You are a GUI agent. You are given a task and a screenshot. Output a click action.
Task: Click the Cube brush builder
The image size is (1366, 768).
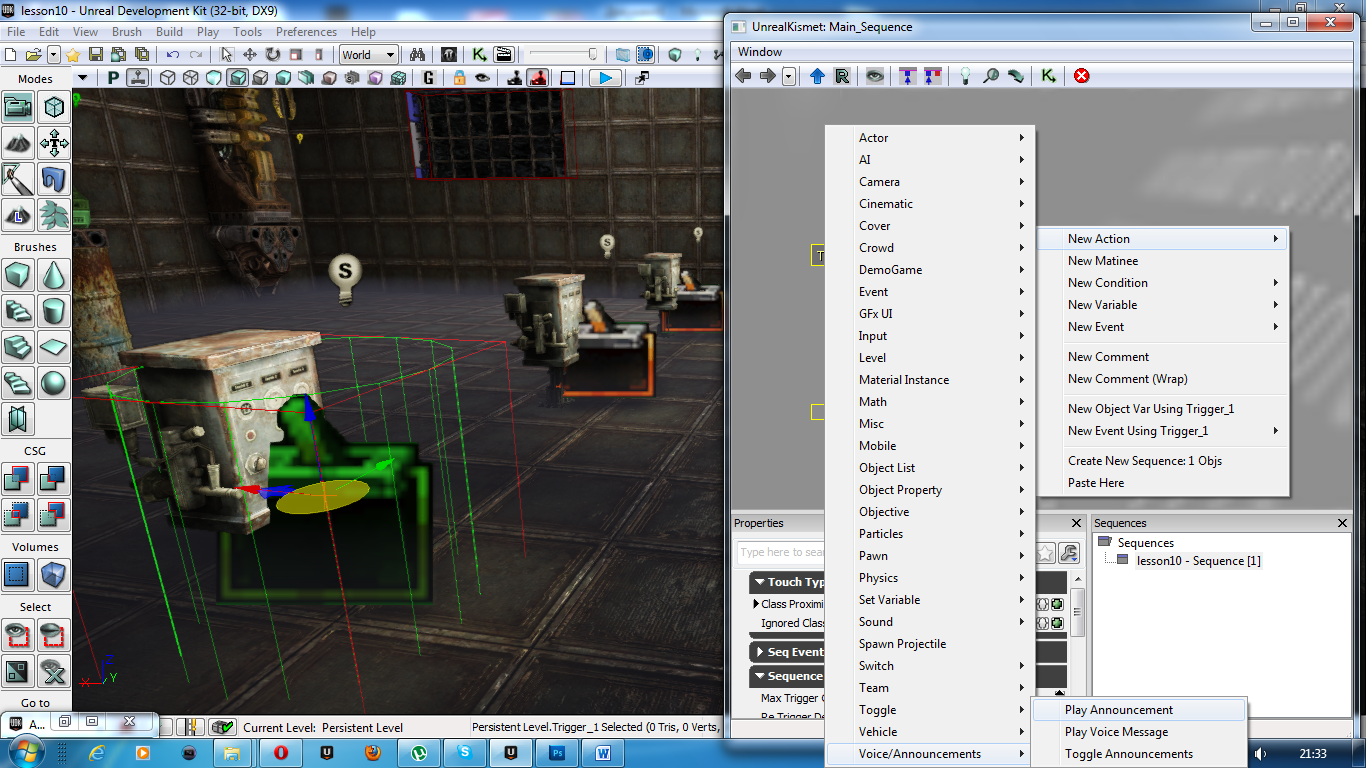[19, 274]
